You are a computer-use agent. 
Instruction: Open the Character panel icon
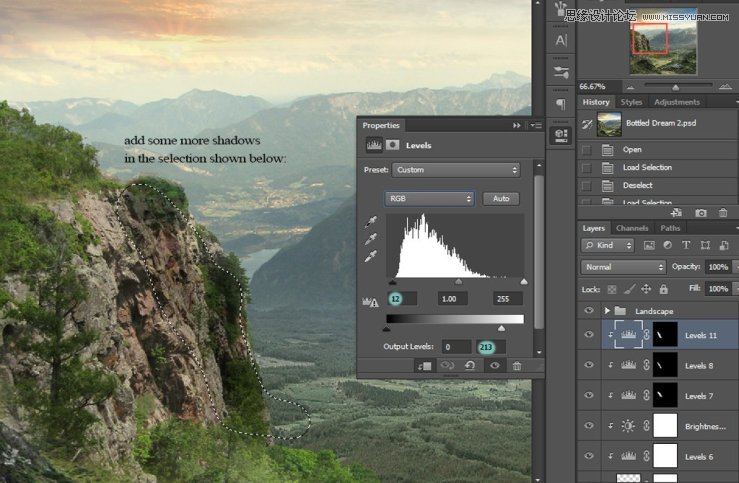tap(561, 40)
